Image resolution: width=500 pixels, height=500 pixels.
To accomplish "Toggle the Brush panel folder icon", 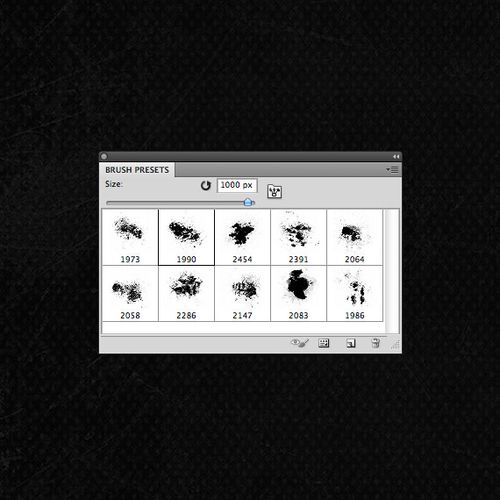I will pos(274,191).
